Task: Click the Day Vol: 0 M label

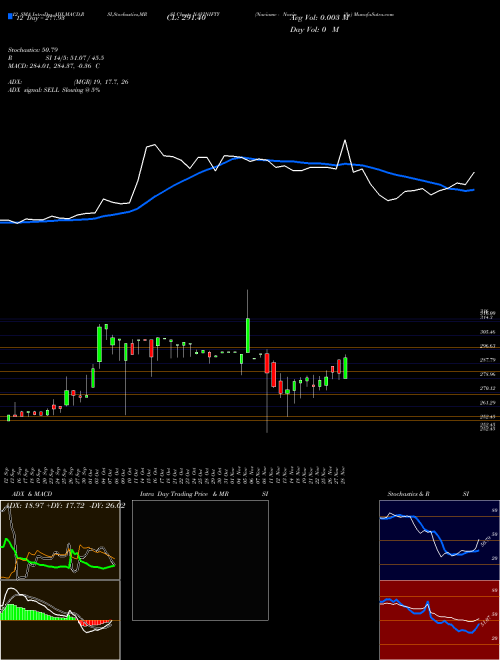Action: tap(314, 30)
